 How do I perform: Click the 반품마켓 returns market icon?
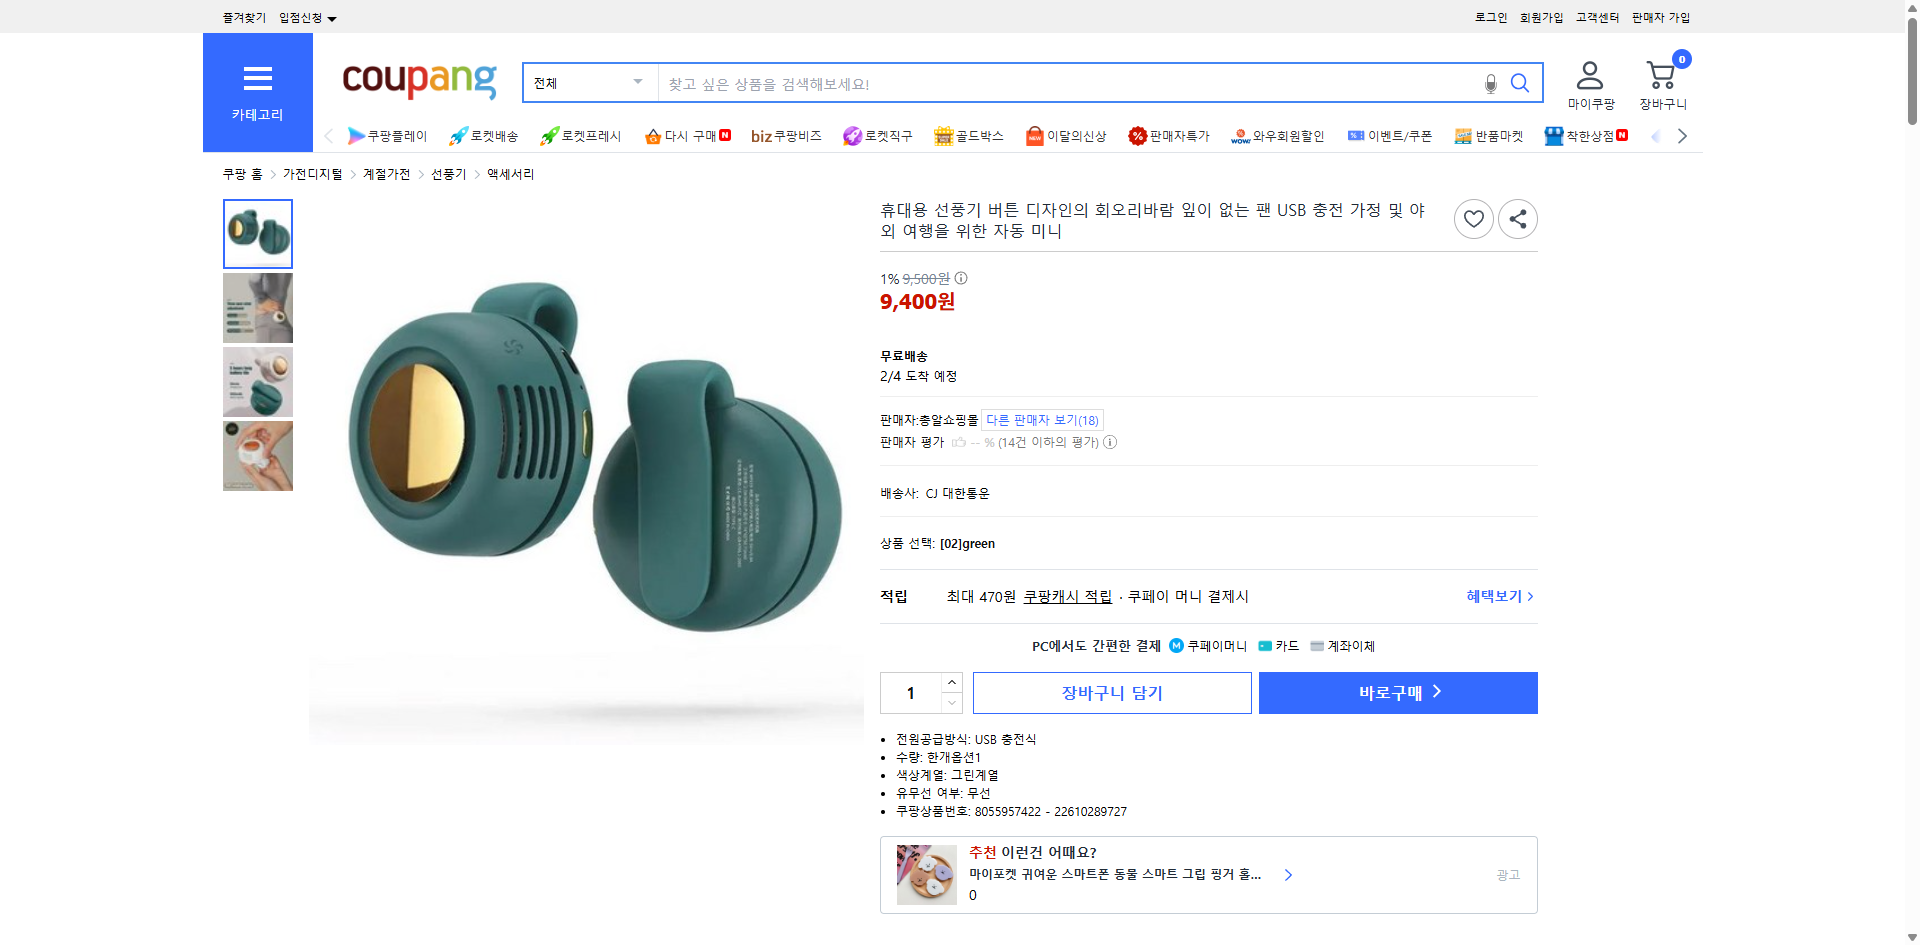(1462, 136)
